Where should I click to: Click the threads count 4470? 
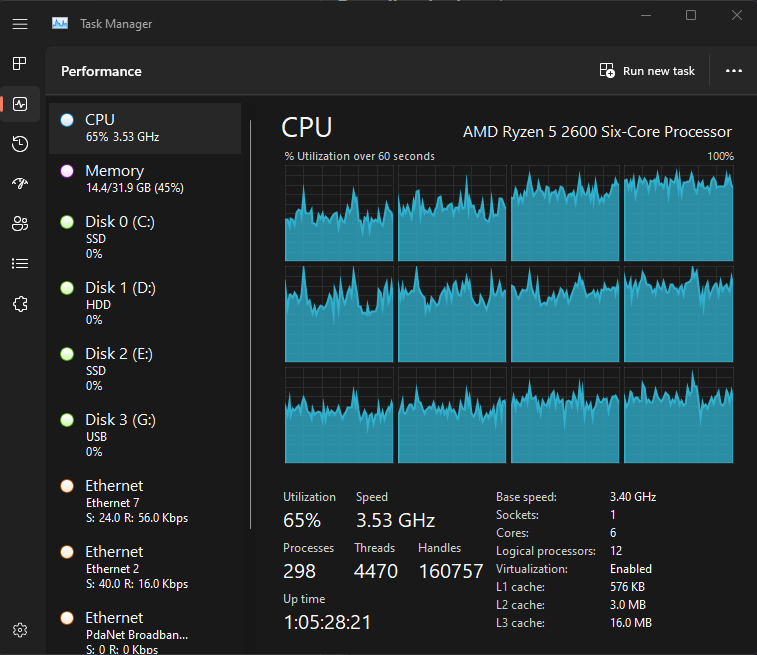[x=376, y=571]
